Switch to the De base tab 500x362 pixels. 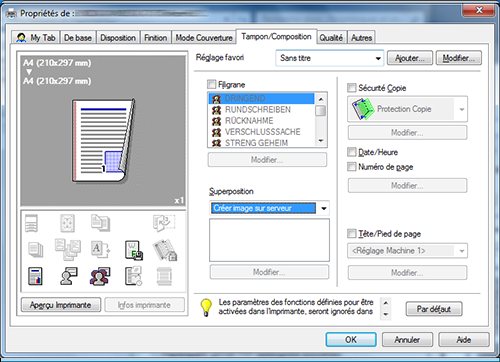(x=78, y=38)
